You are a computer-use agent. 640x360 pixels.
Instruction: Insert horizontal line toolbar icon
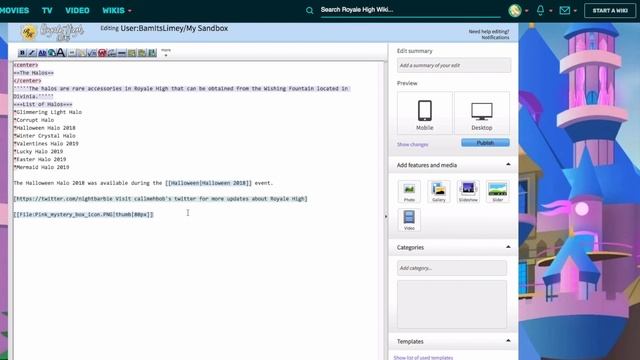(x=122, y=53)
